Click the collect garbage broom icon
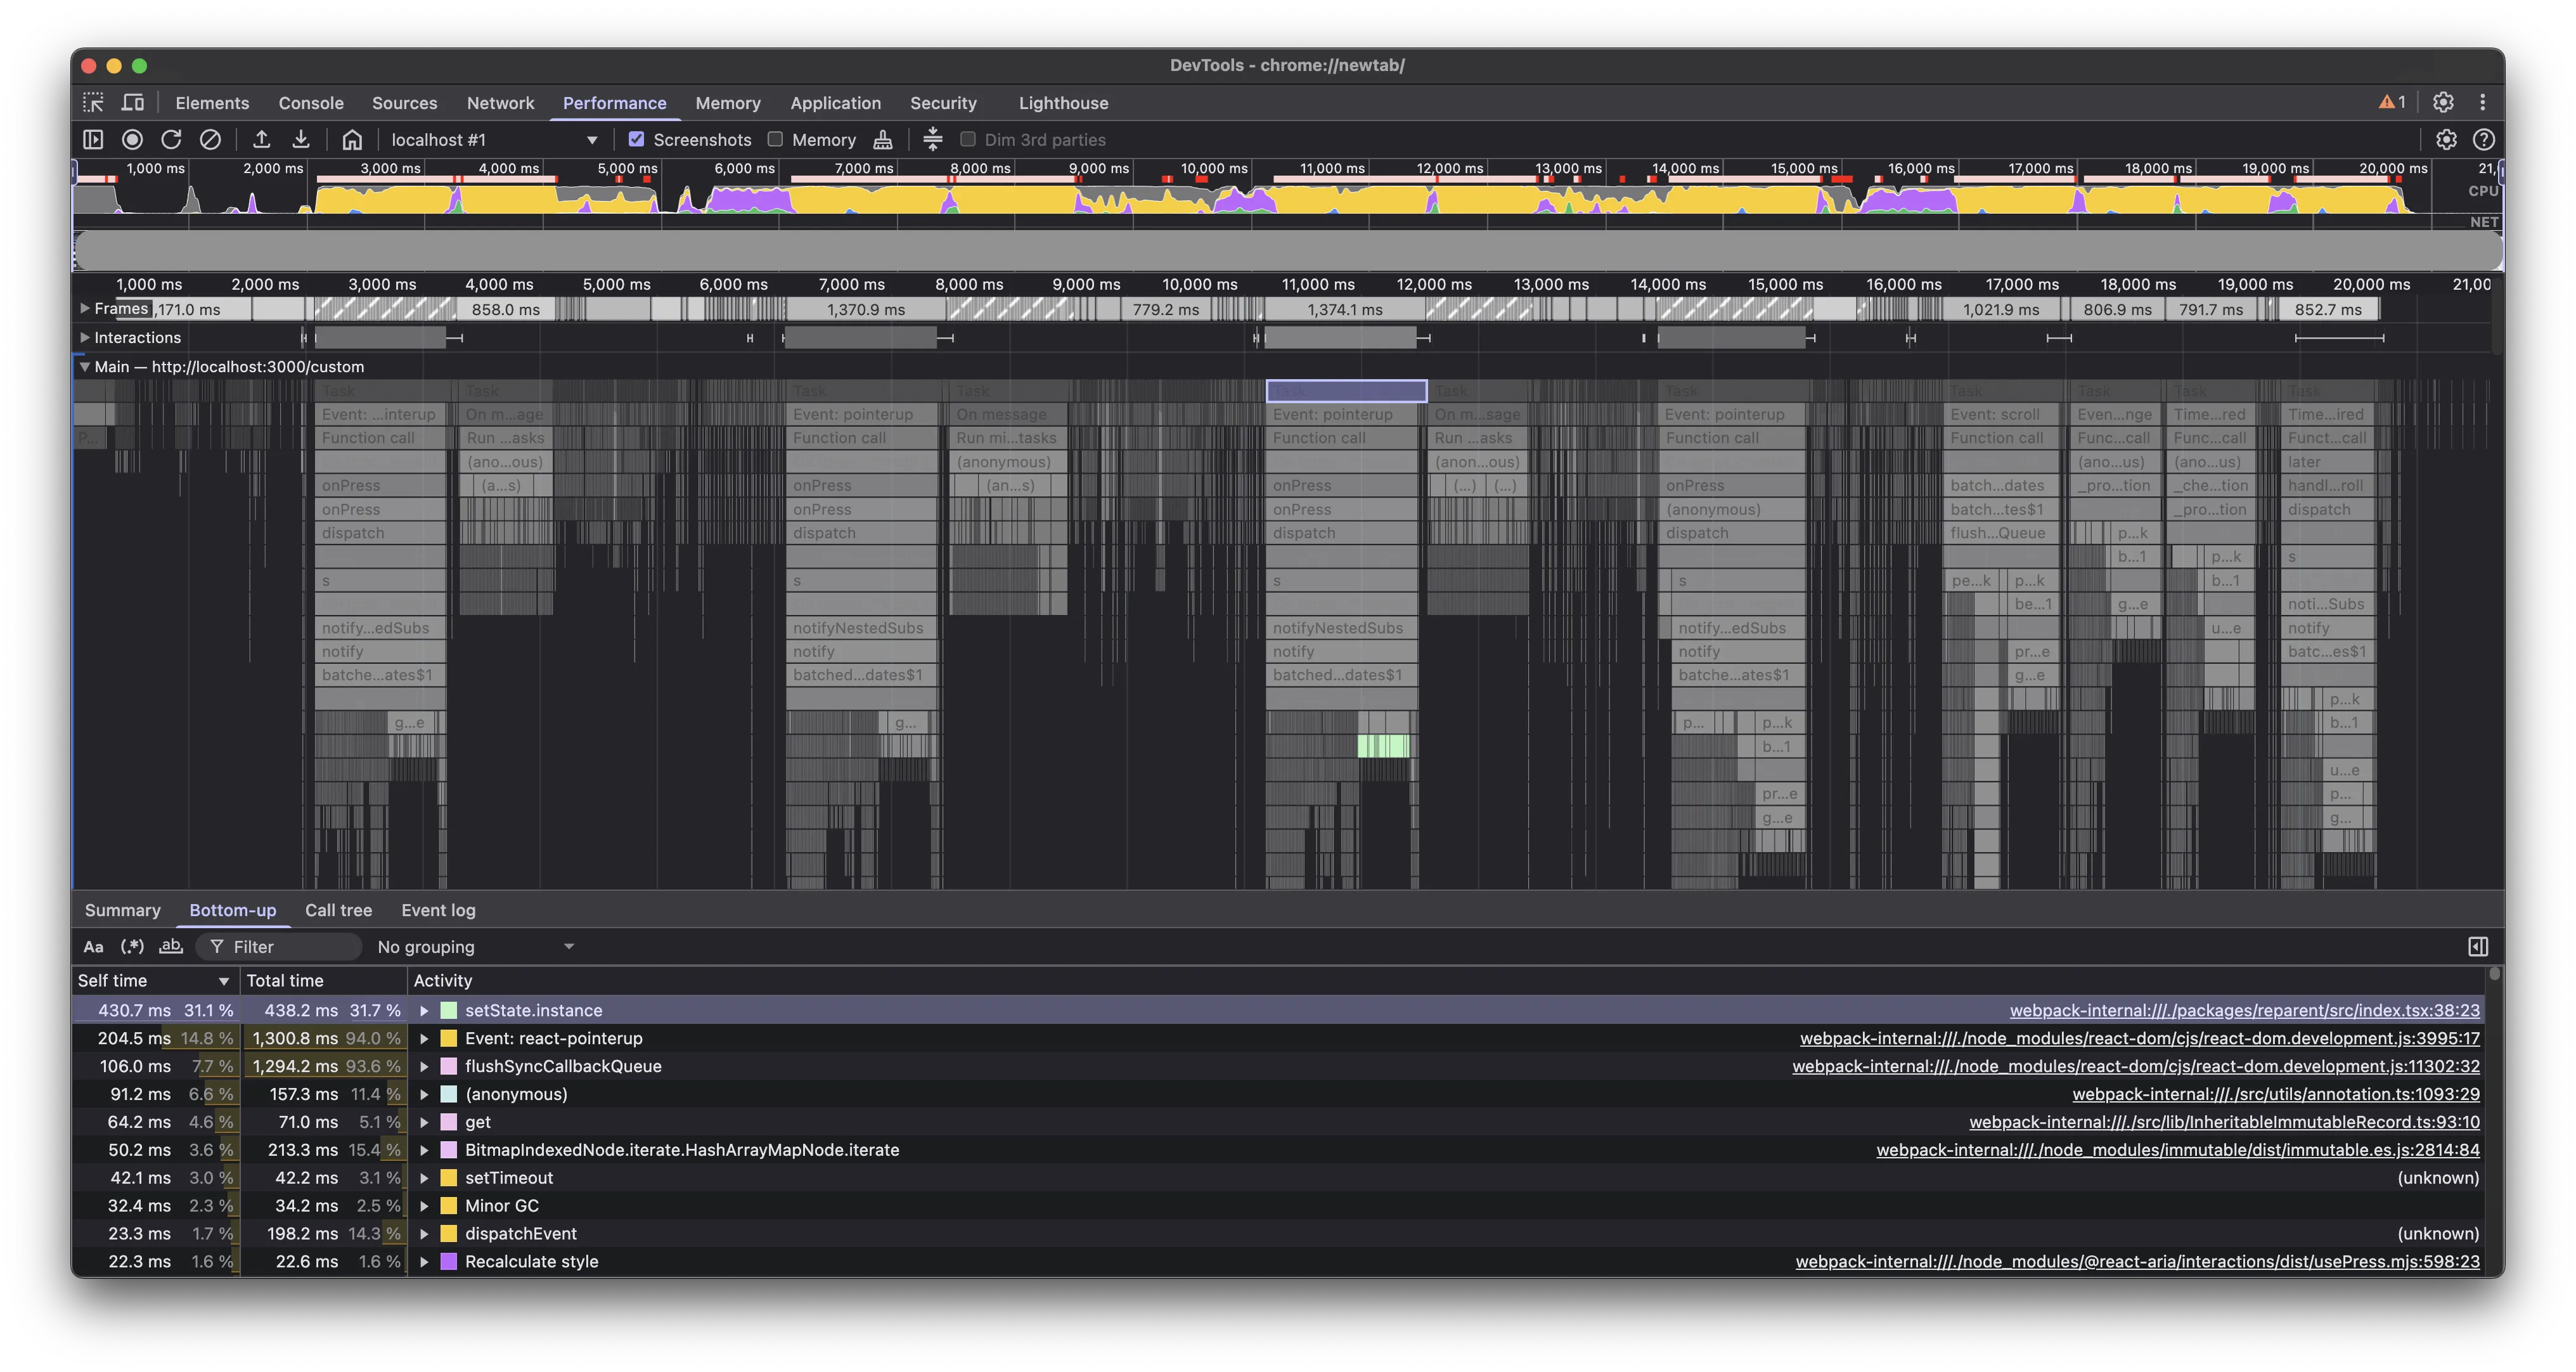The image size is (2576, 1372). pyautogui.click(x=882, y=140)
